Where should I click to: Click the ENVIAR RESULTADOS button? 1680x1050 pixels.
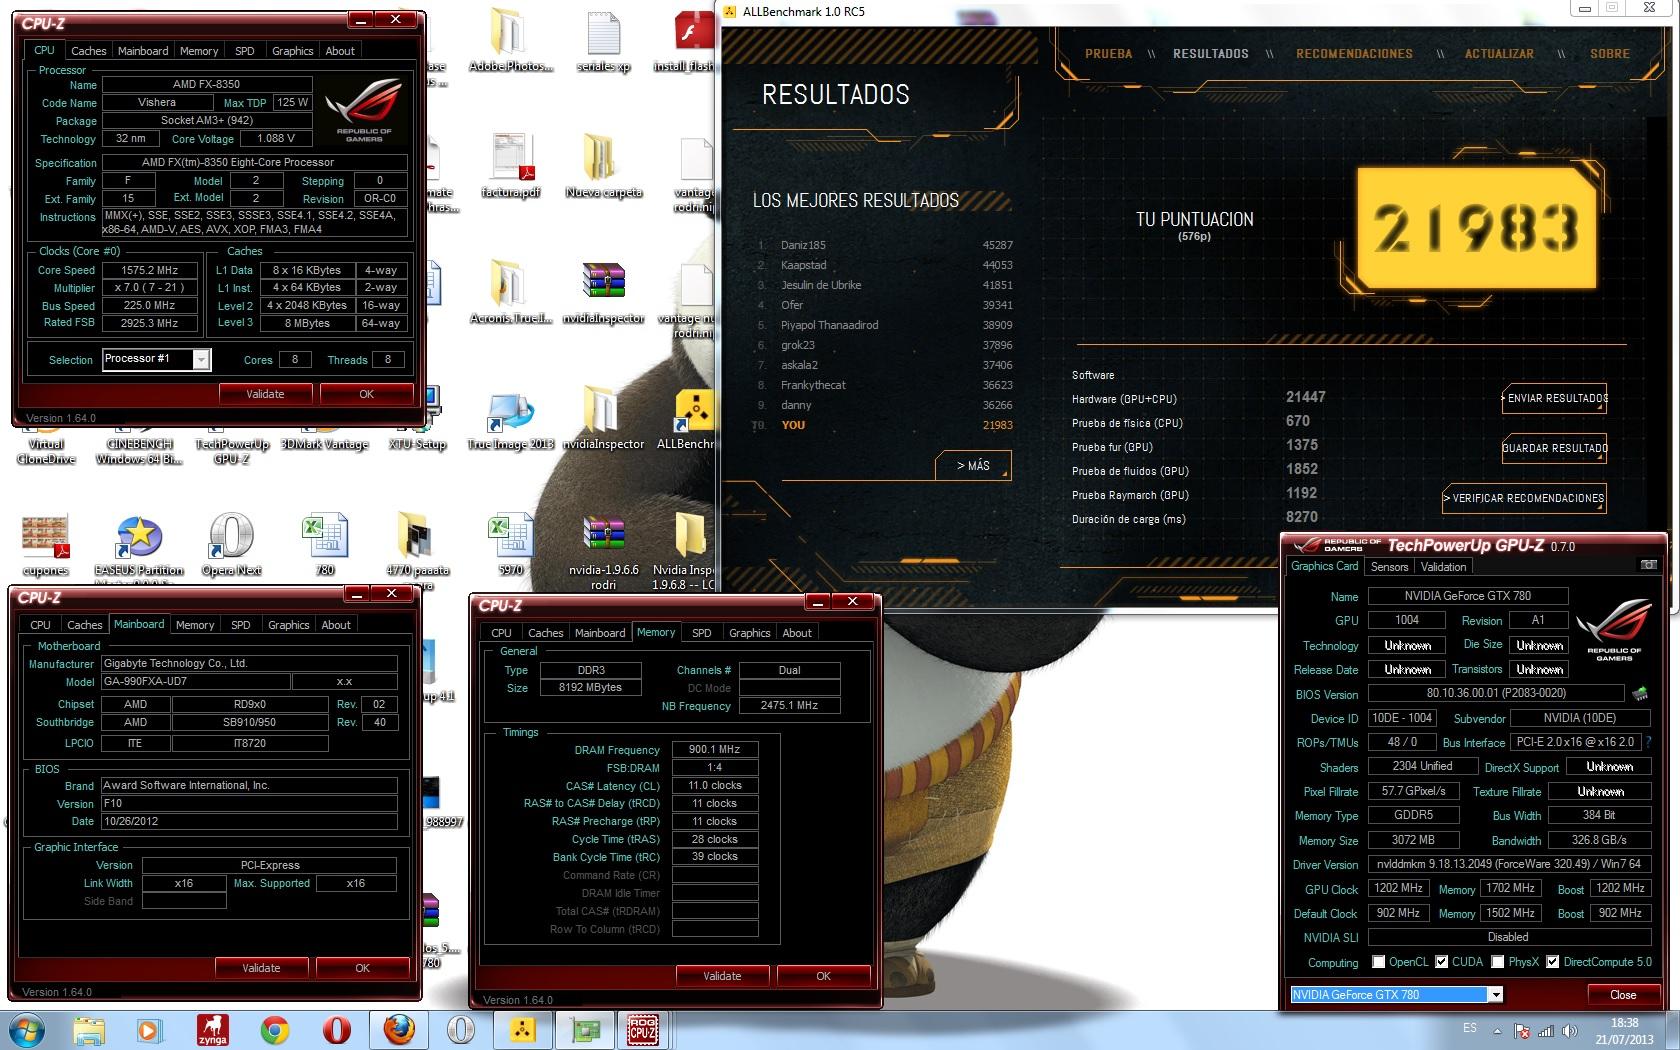(1554, 398)
